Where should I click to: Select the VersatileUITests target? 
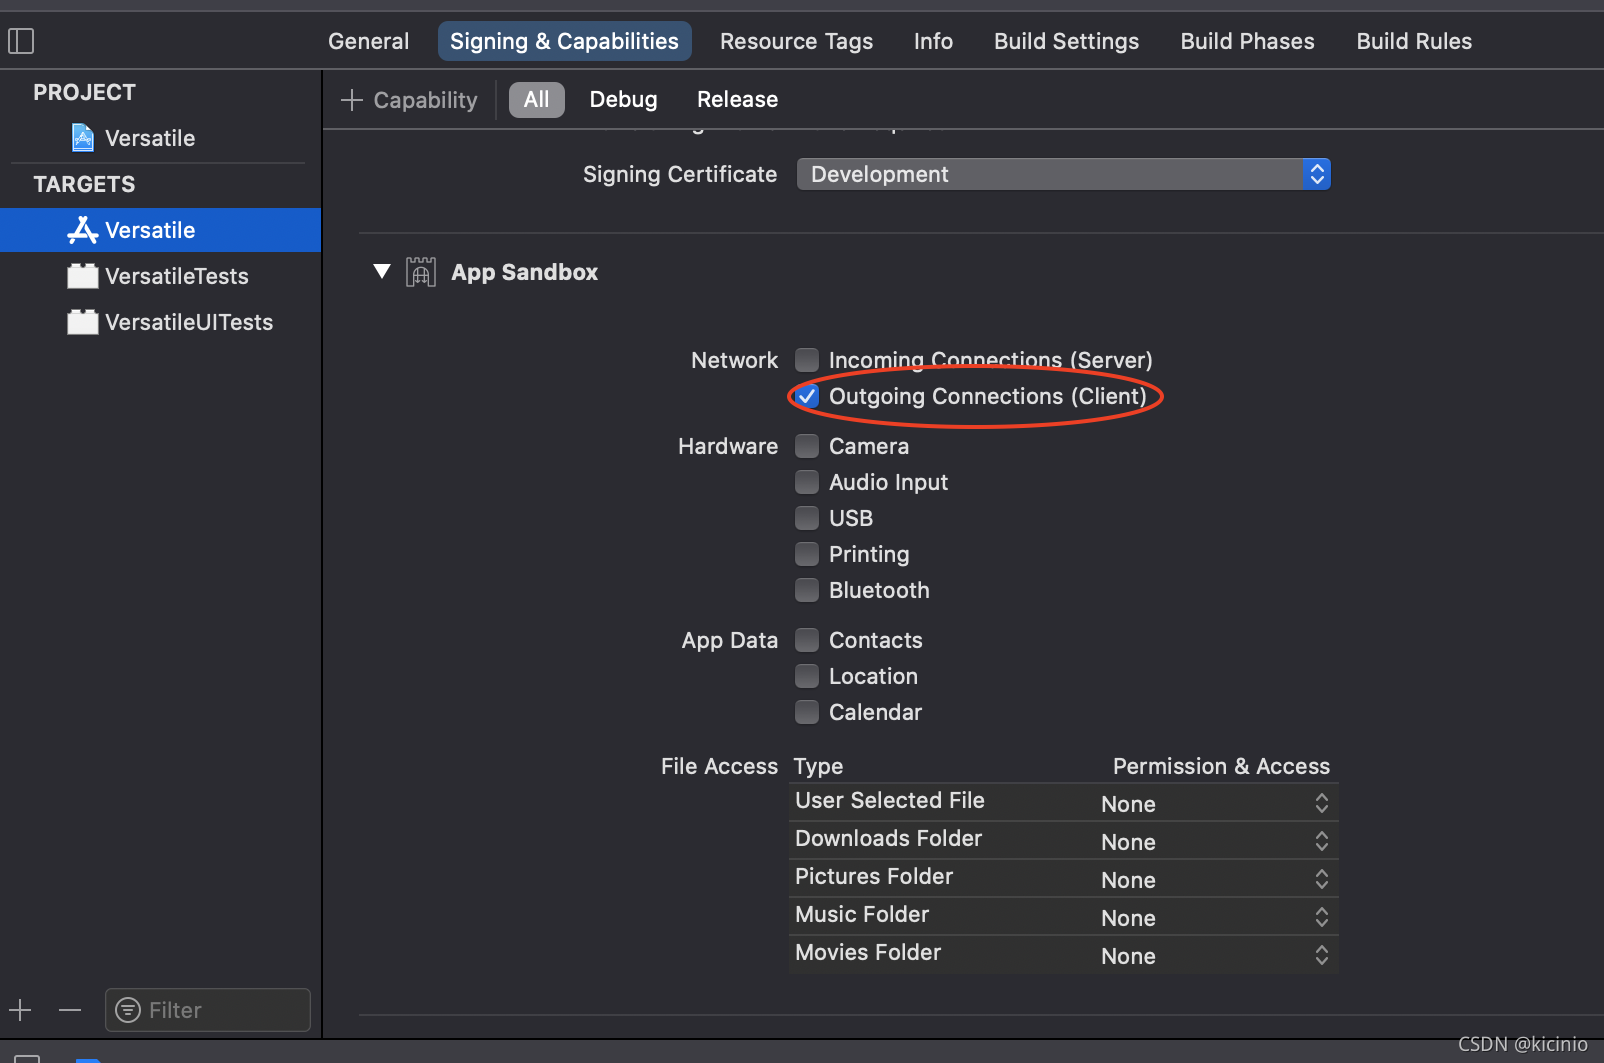160,322
